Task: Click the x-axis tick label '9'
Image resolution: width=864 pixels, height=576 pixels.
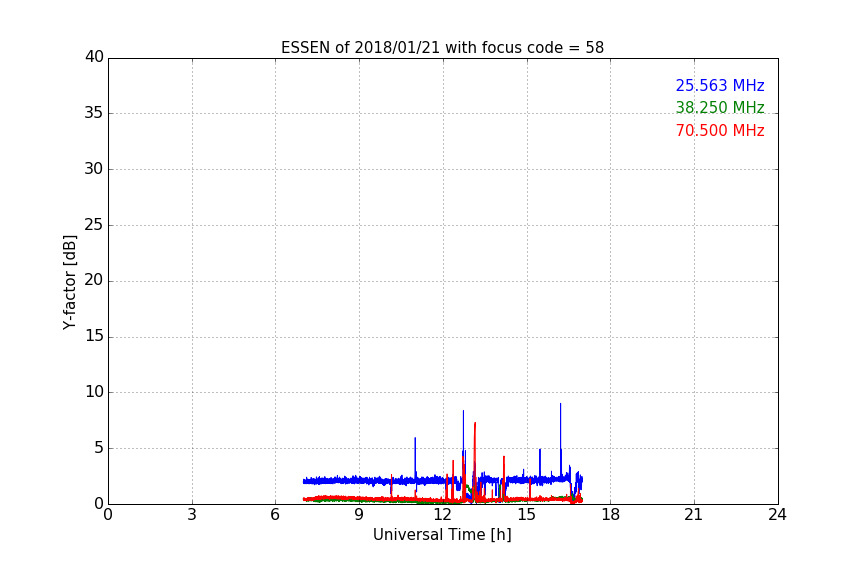Action: 359,515
